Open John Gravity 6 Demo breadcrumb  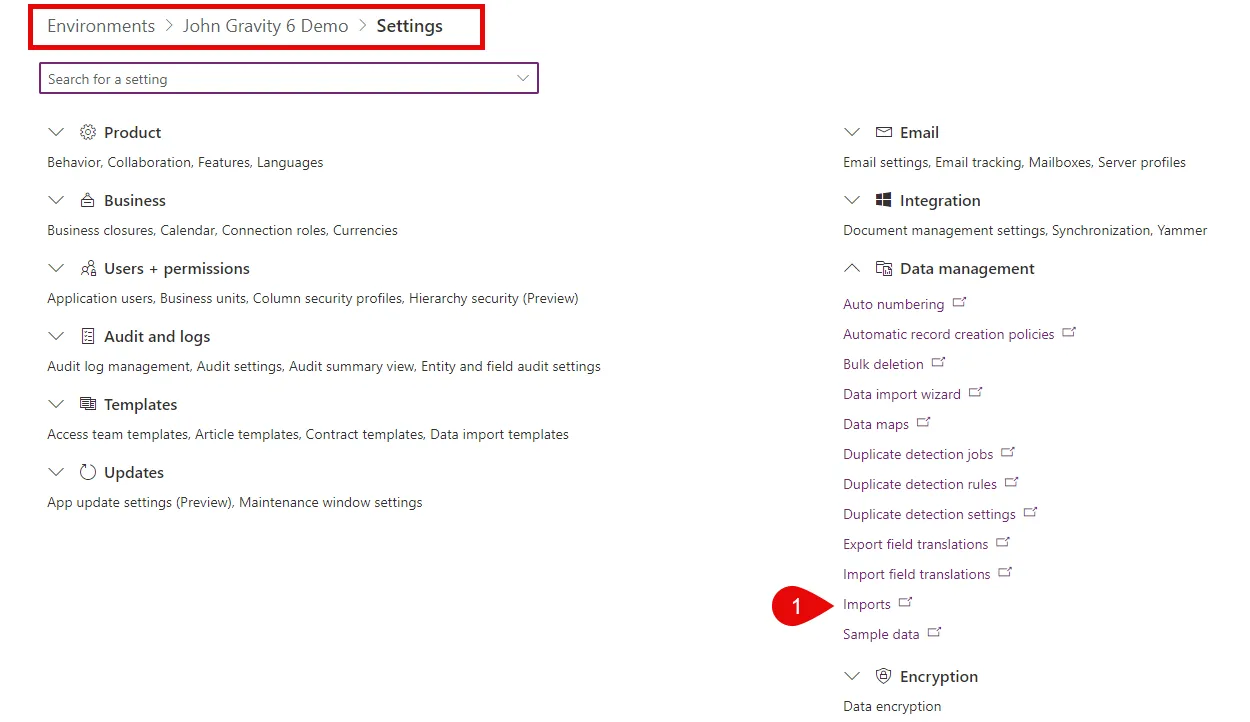click(265, 26)
